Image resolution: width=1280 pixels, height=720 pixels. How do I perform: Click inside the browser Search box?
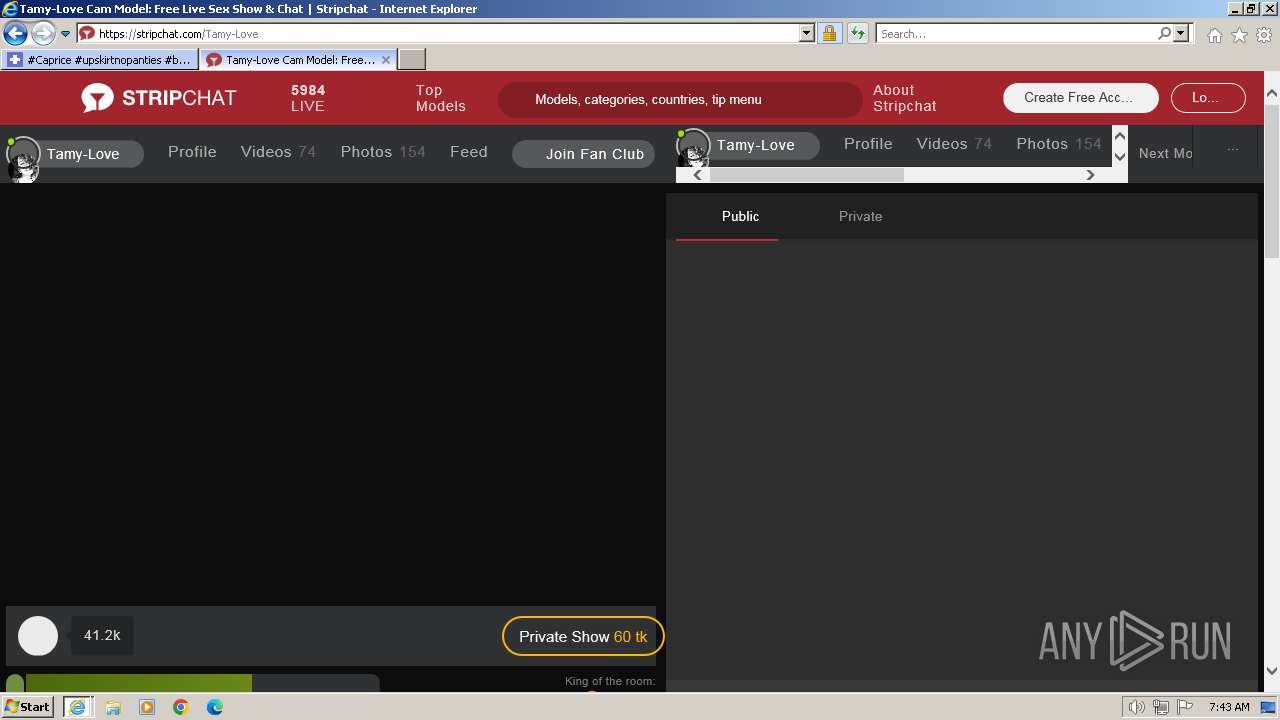point(1015,33)
